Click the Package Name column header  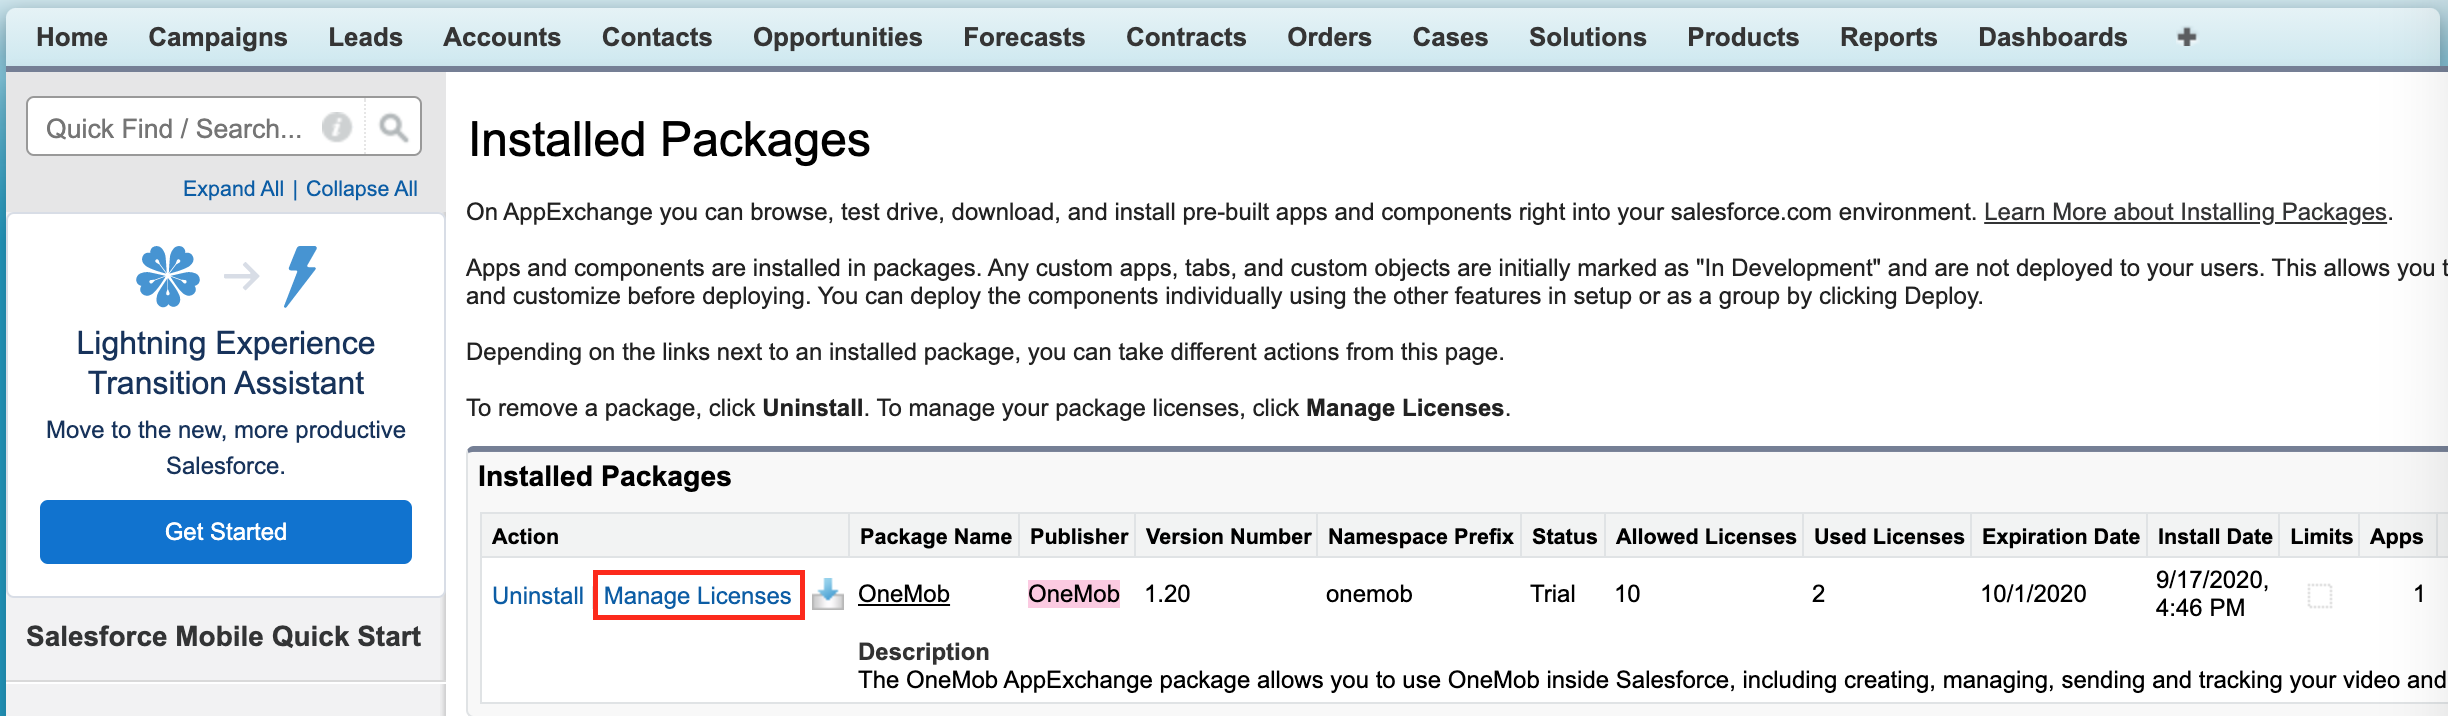936,537
